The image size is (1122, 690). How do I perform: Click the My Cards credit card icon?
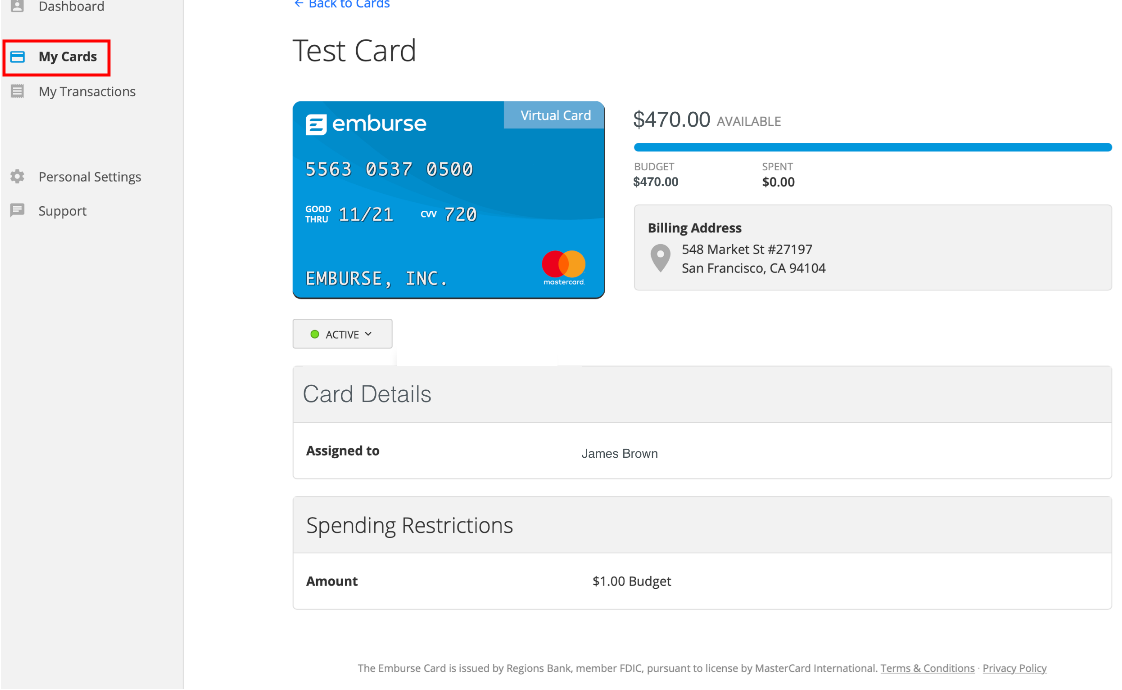point(17,57)
